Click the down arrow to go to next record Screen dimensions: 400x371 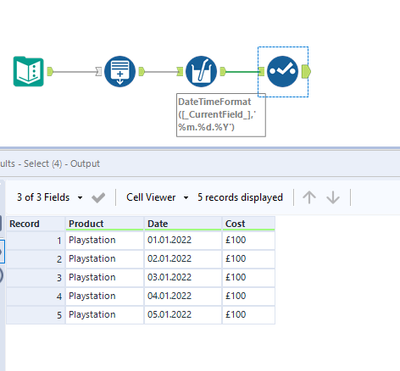[x=333, y=198]
